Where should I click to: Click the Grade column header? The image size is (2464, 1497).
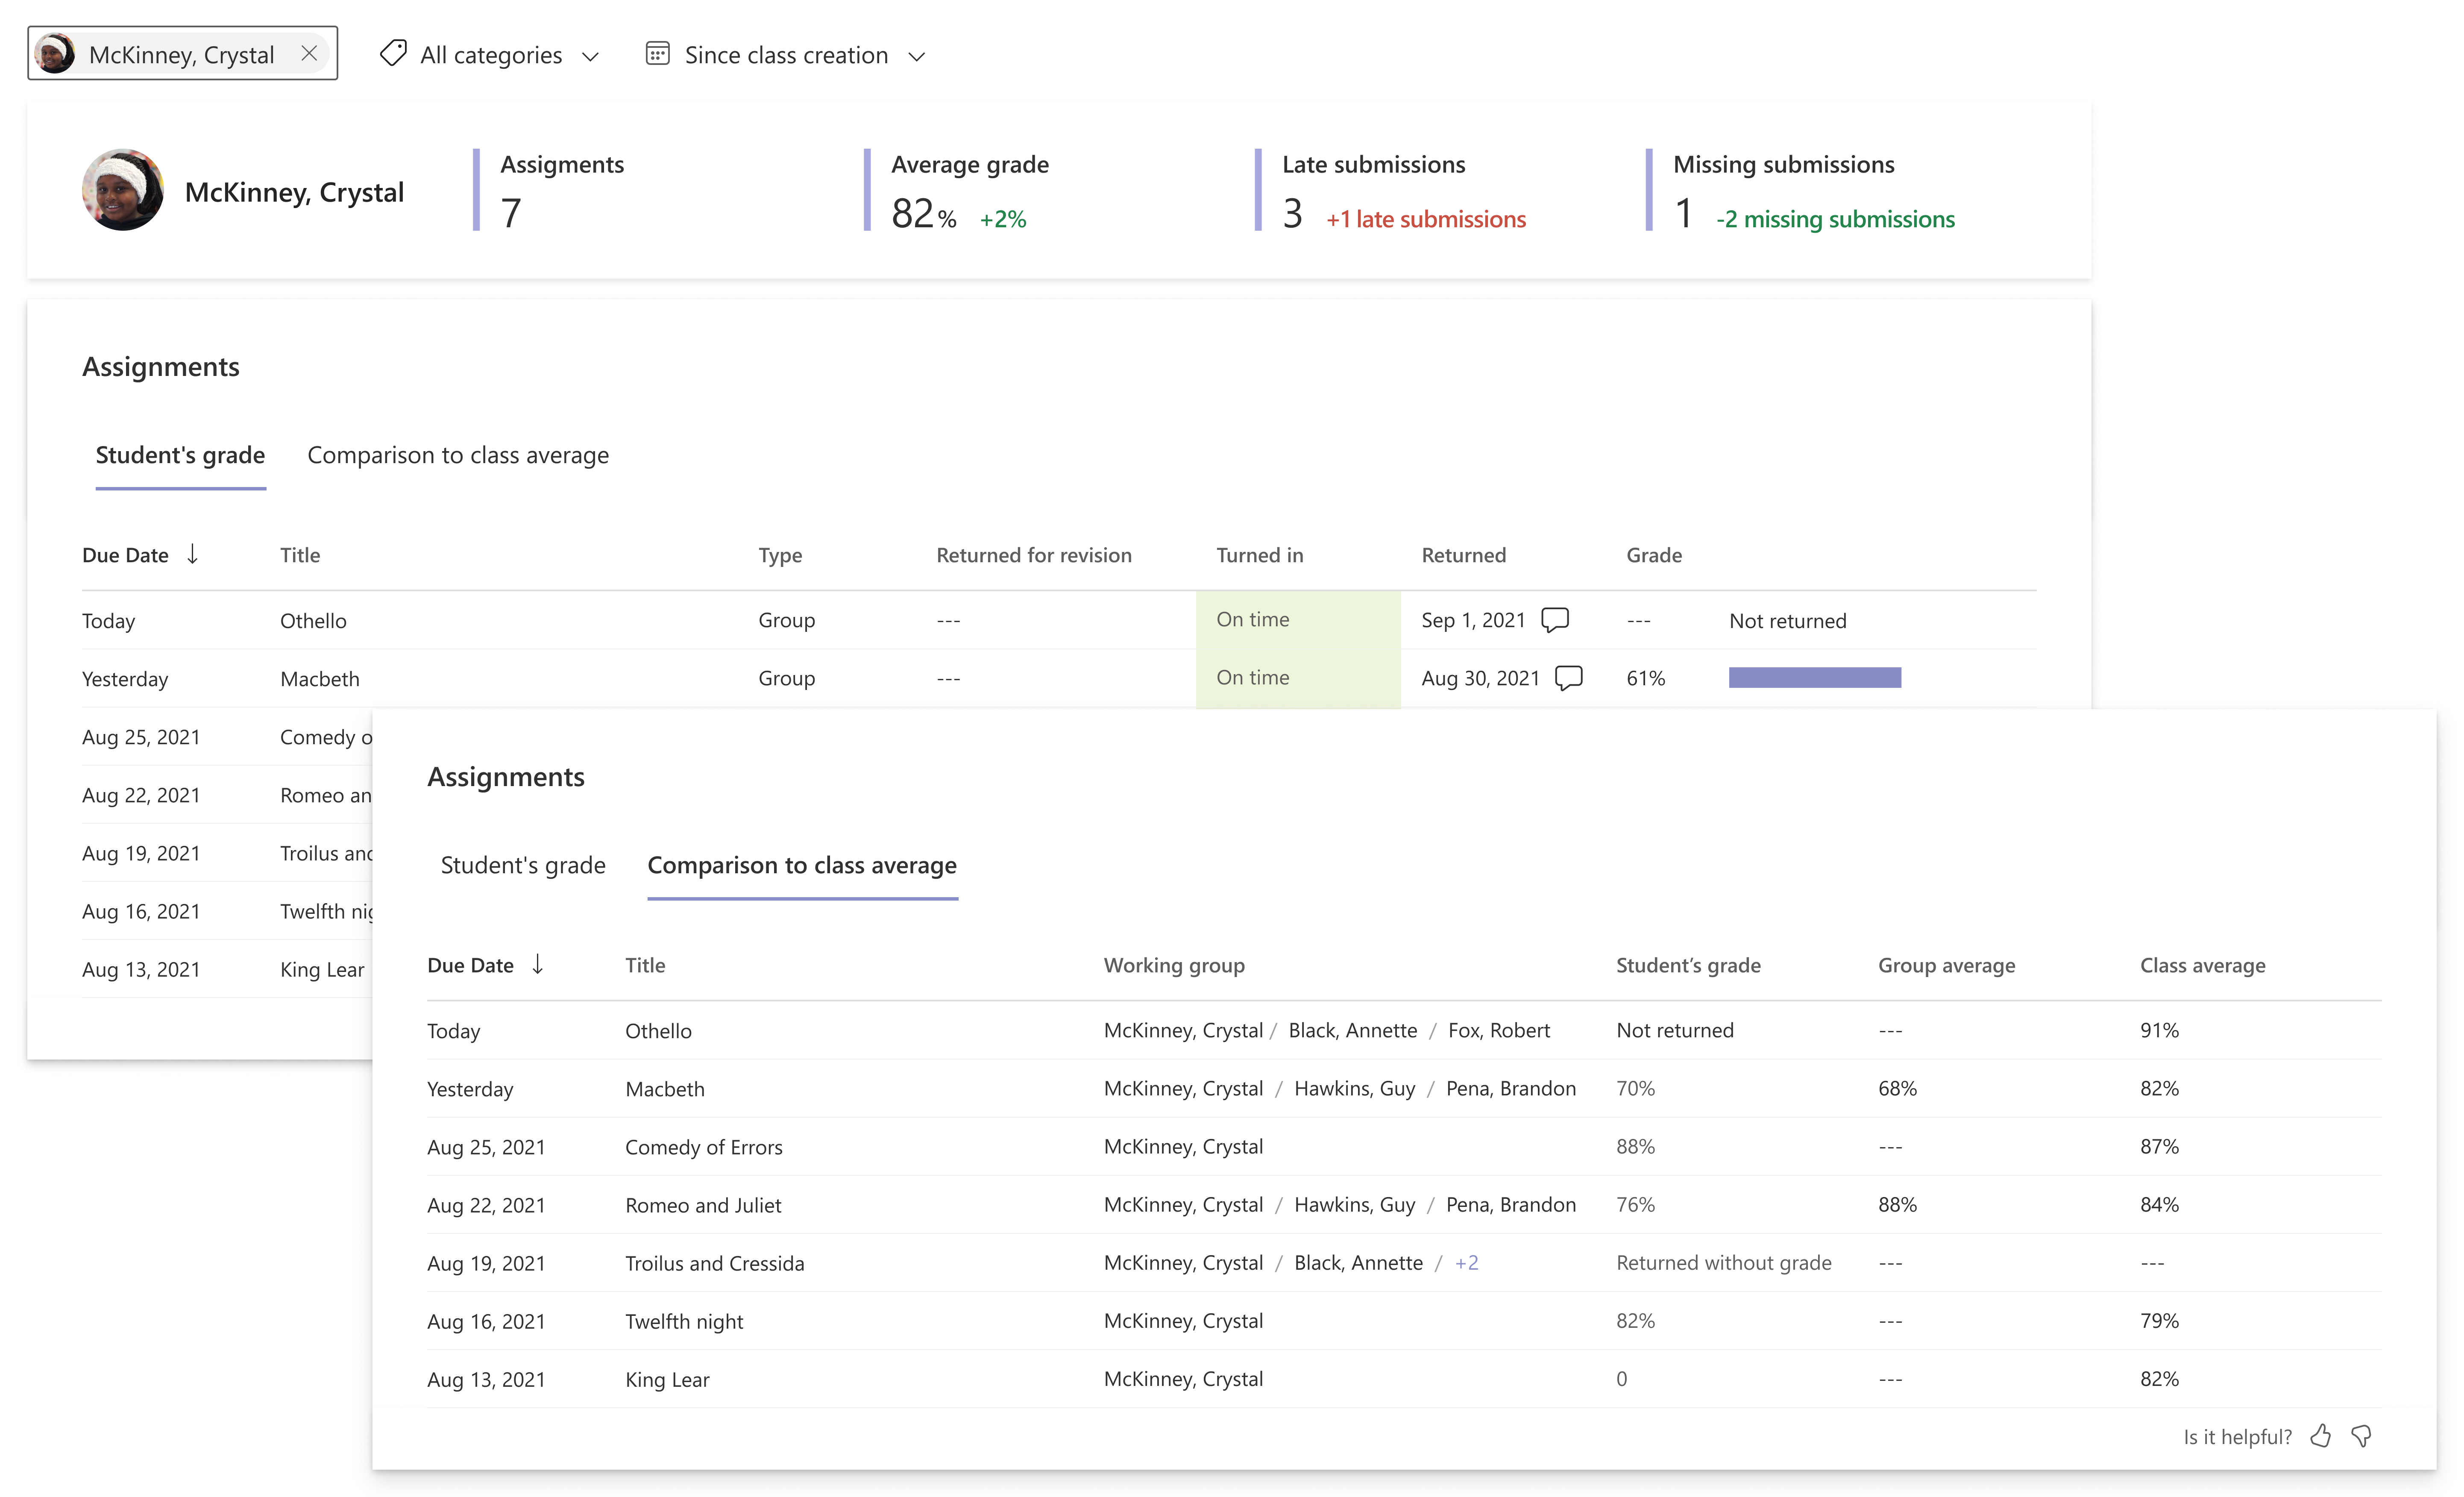[1654, 555]
